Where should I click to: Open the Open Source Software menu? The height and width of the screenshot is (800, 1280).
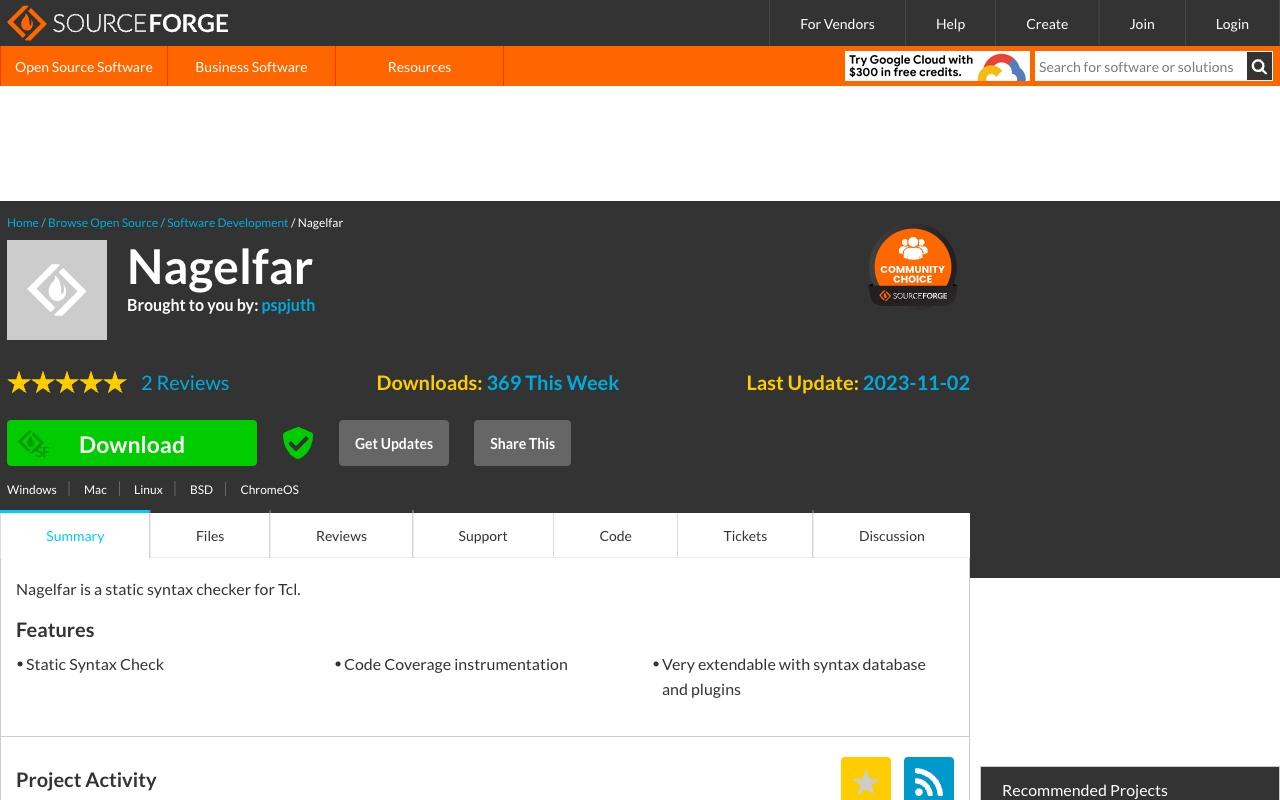84,67
